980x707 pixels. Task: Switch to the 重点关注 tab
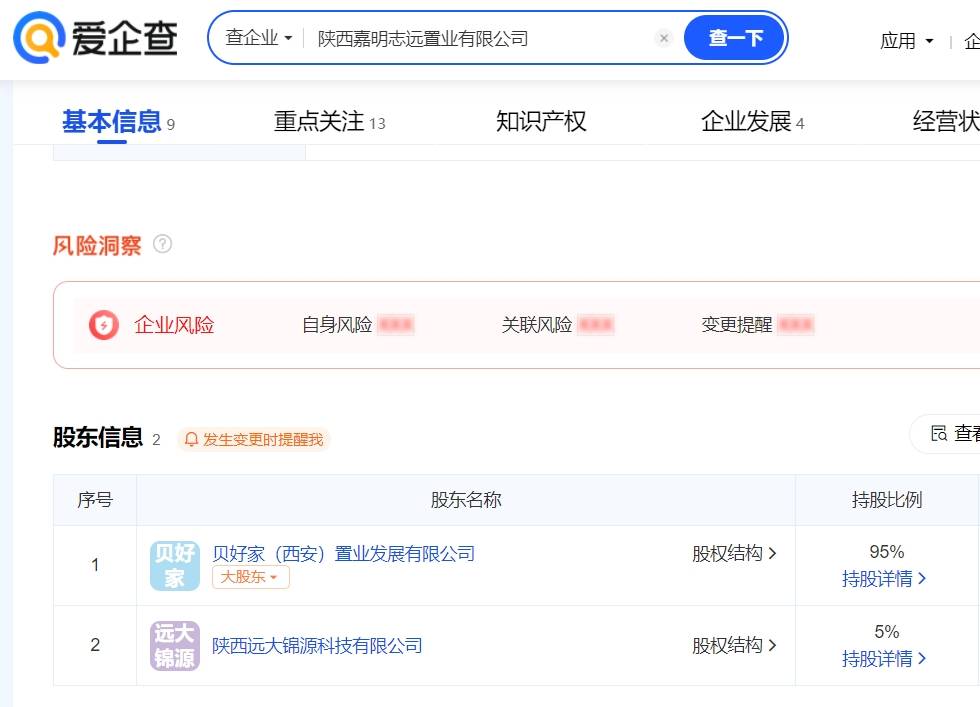coord(329,121)
